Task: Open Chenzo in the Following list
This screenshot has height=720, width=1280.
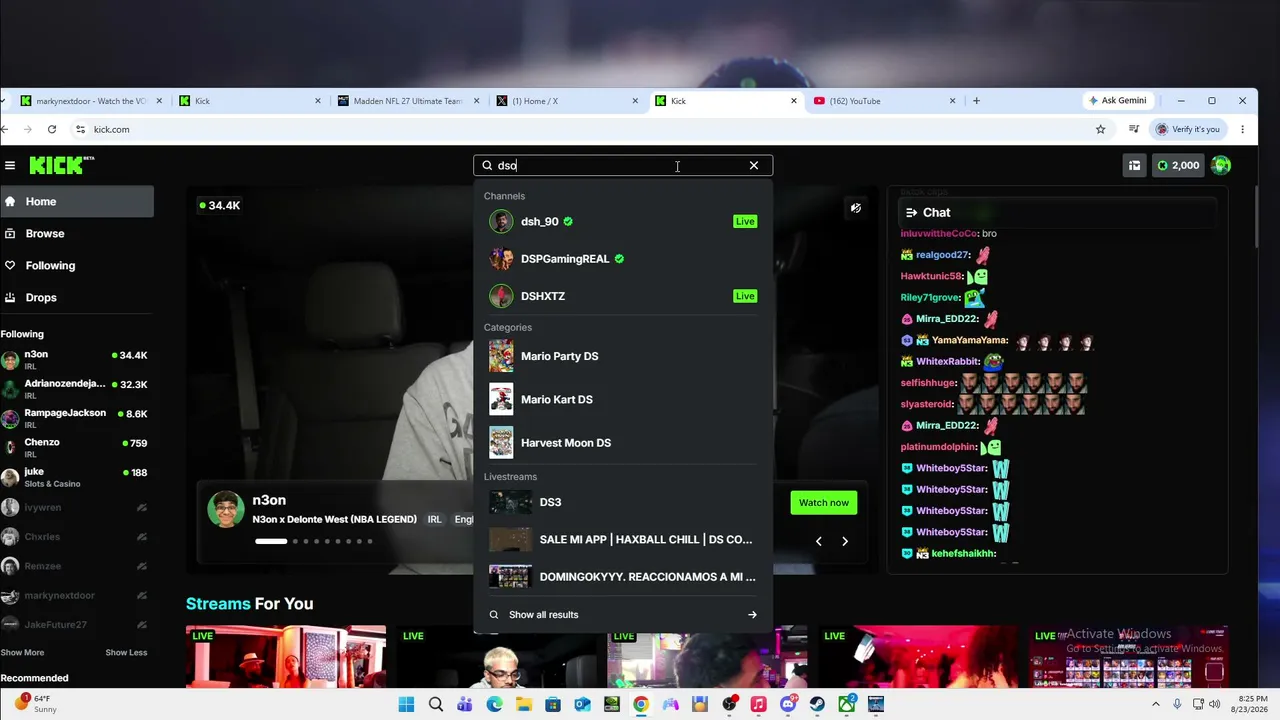Action: click(x=77, y=447)
